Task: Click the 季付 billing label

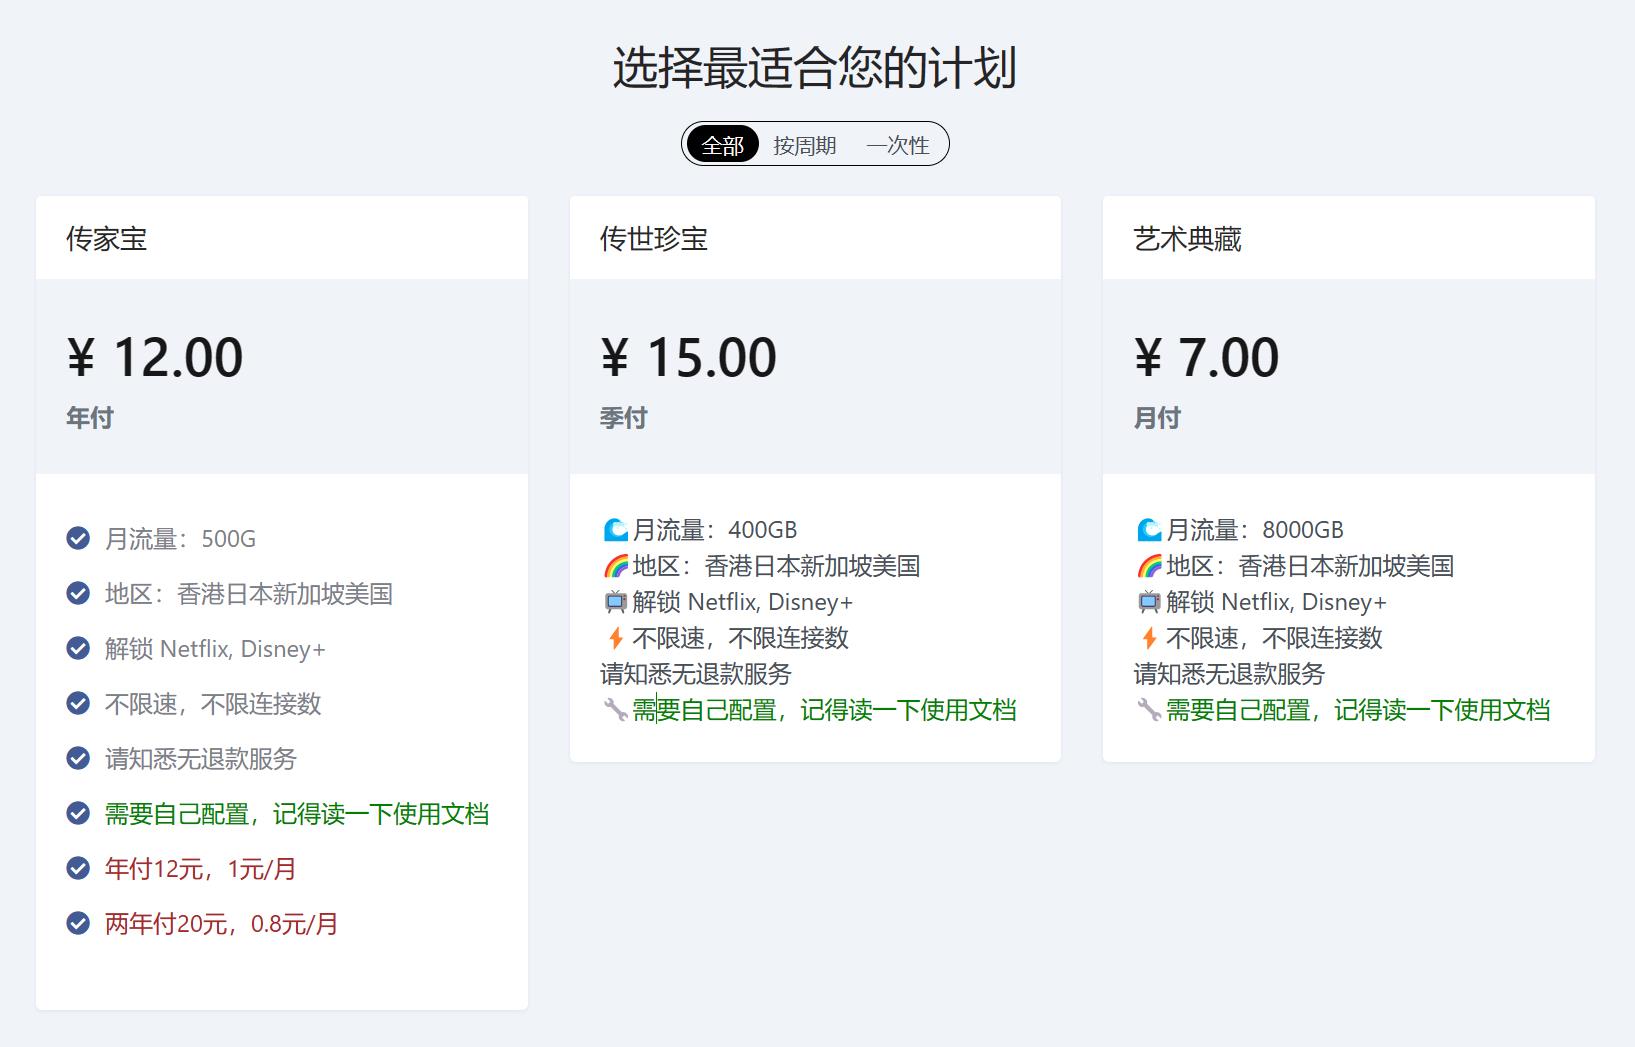Action: (x=623, y=418)
